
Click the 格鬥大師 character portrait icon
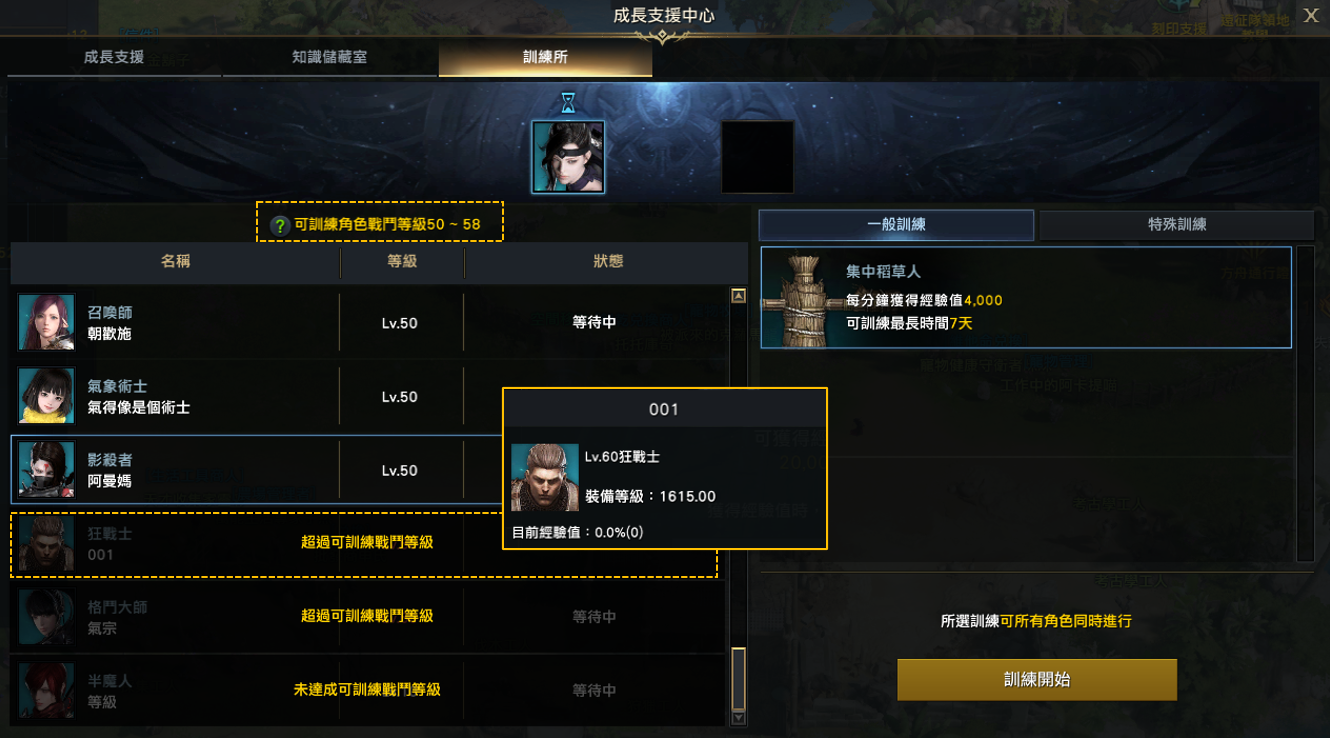click(x=46, y=617)
